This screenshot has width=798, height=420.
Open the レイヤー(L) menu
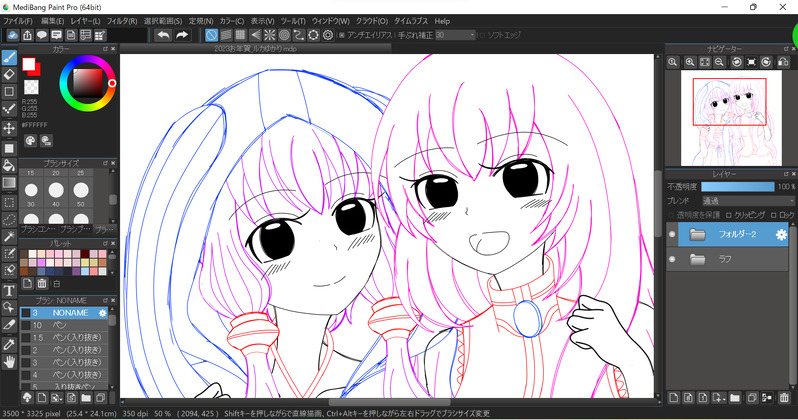tap(86, 21)
